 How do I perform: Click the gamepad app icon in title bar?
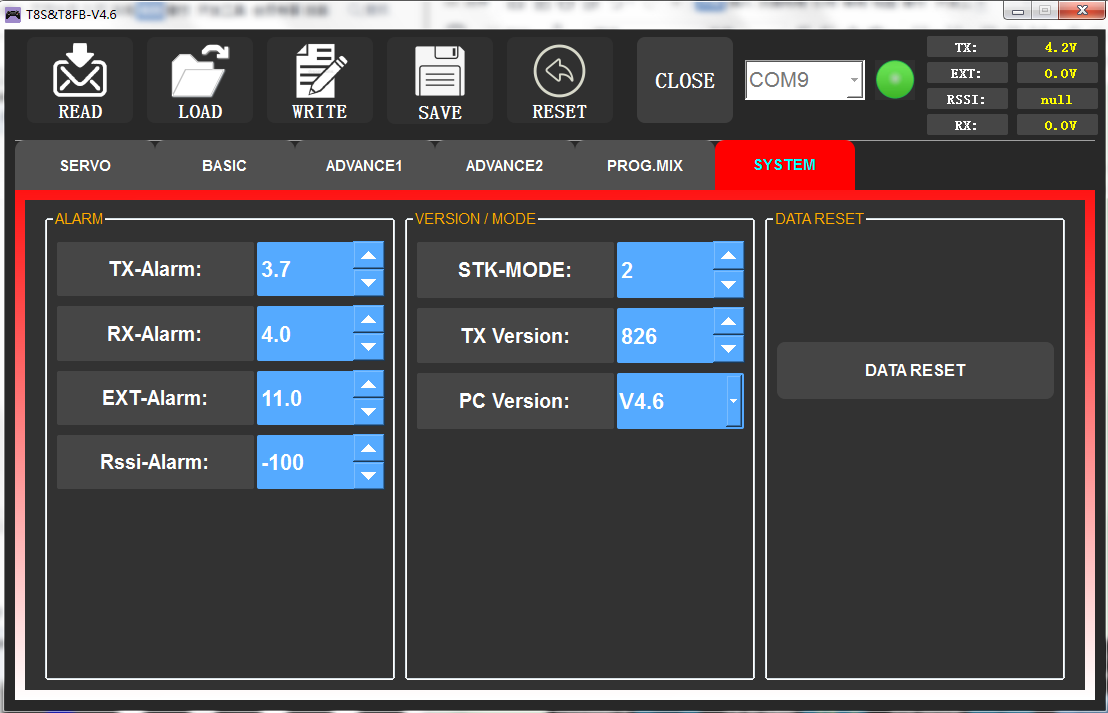point(13,14)
